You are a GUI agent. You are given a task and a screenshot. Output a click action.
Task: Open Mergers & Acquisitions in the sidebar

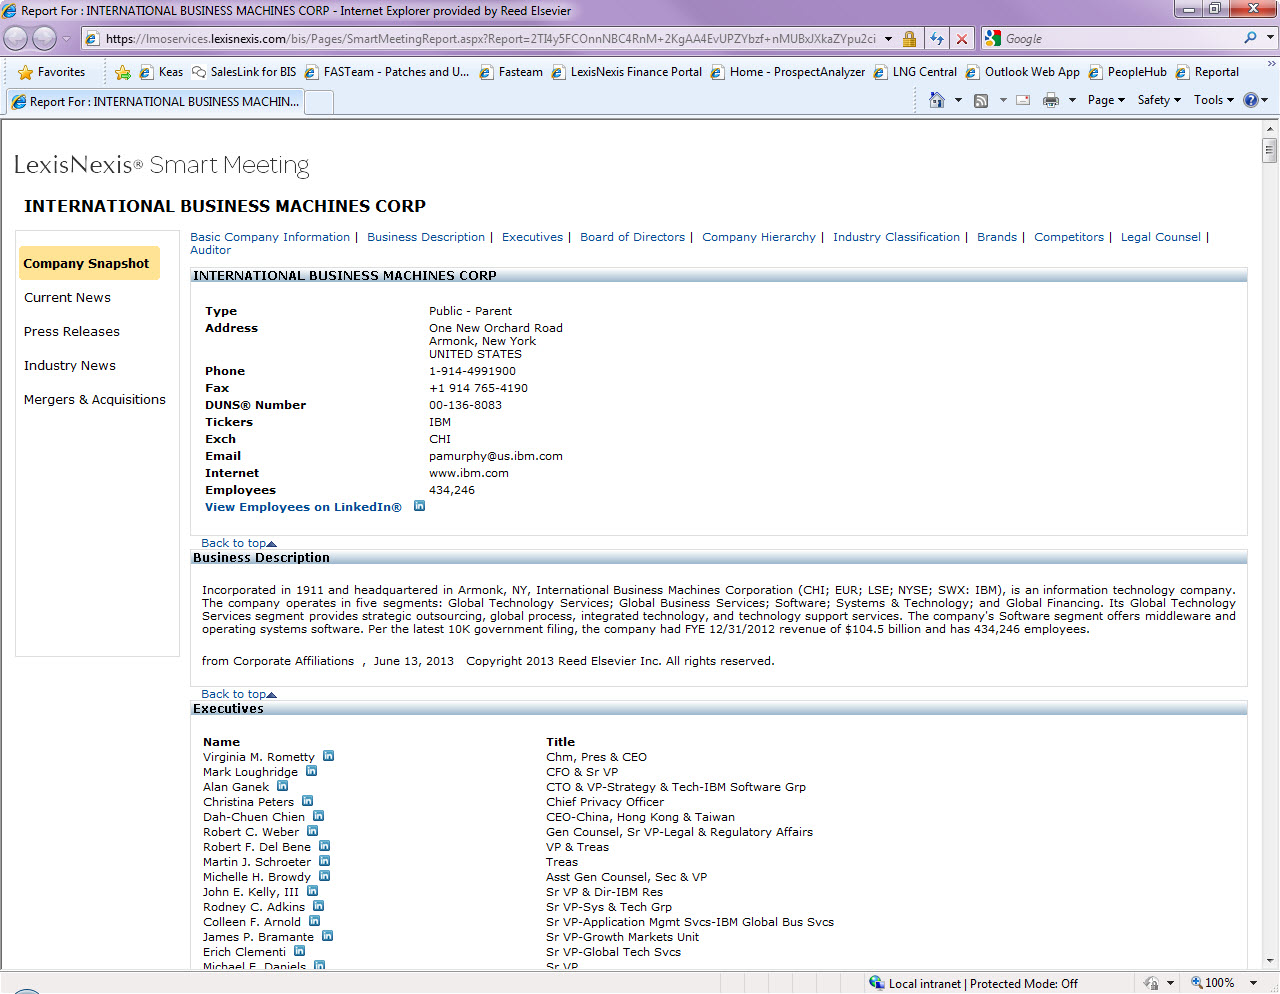pos(95,399)
